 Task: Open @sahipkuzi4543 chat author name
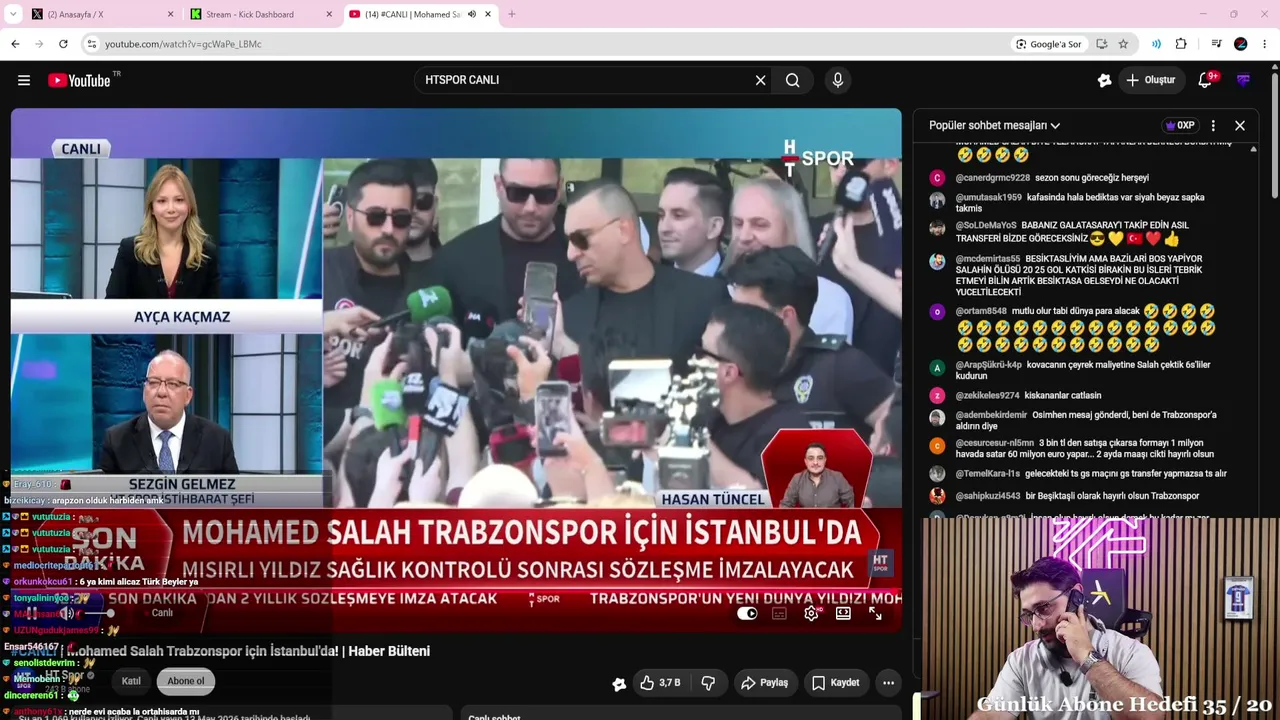pyautogui.click(x=988, y=496)
